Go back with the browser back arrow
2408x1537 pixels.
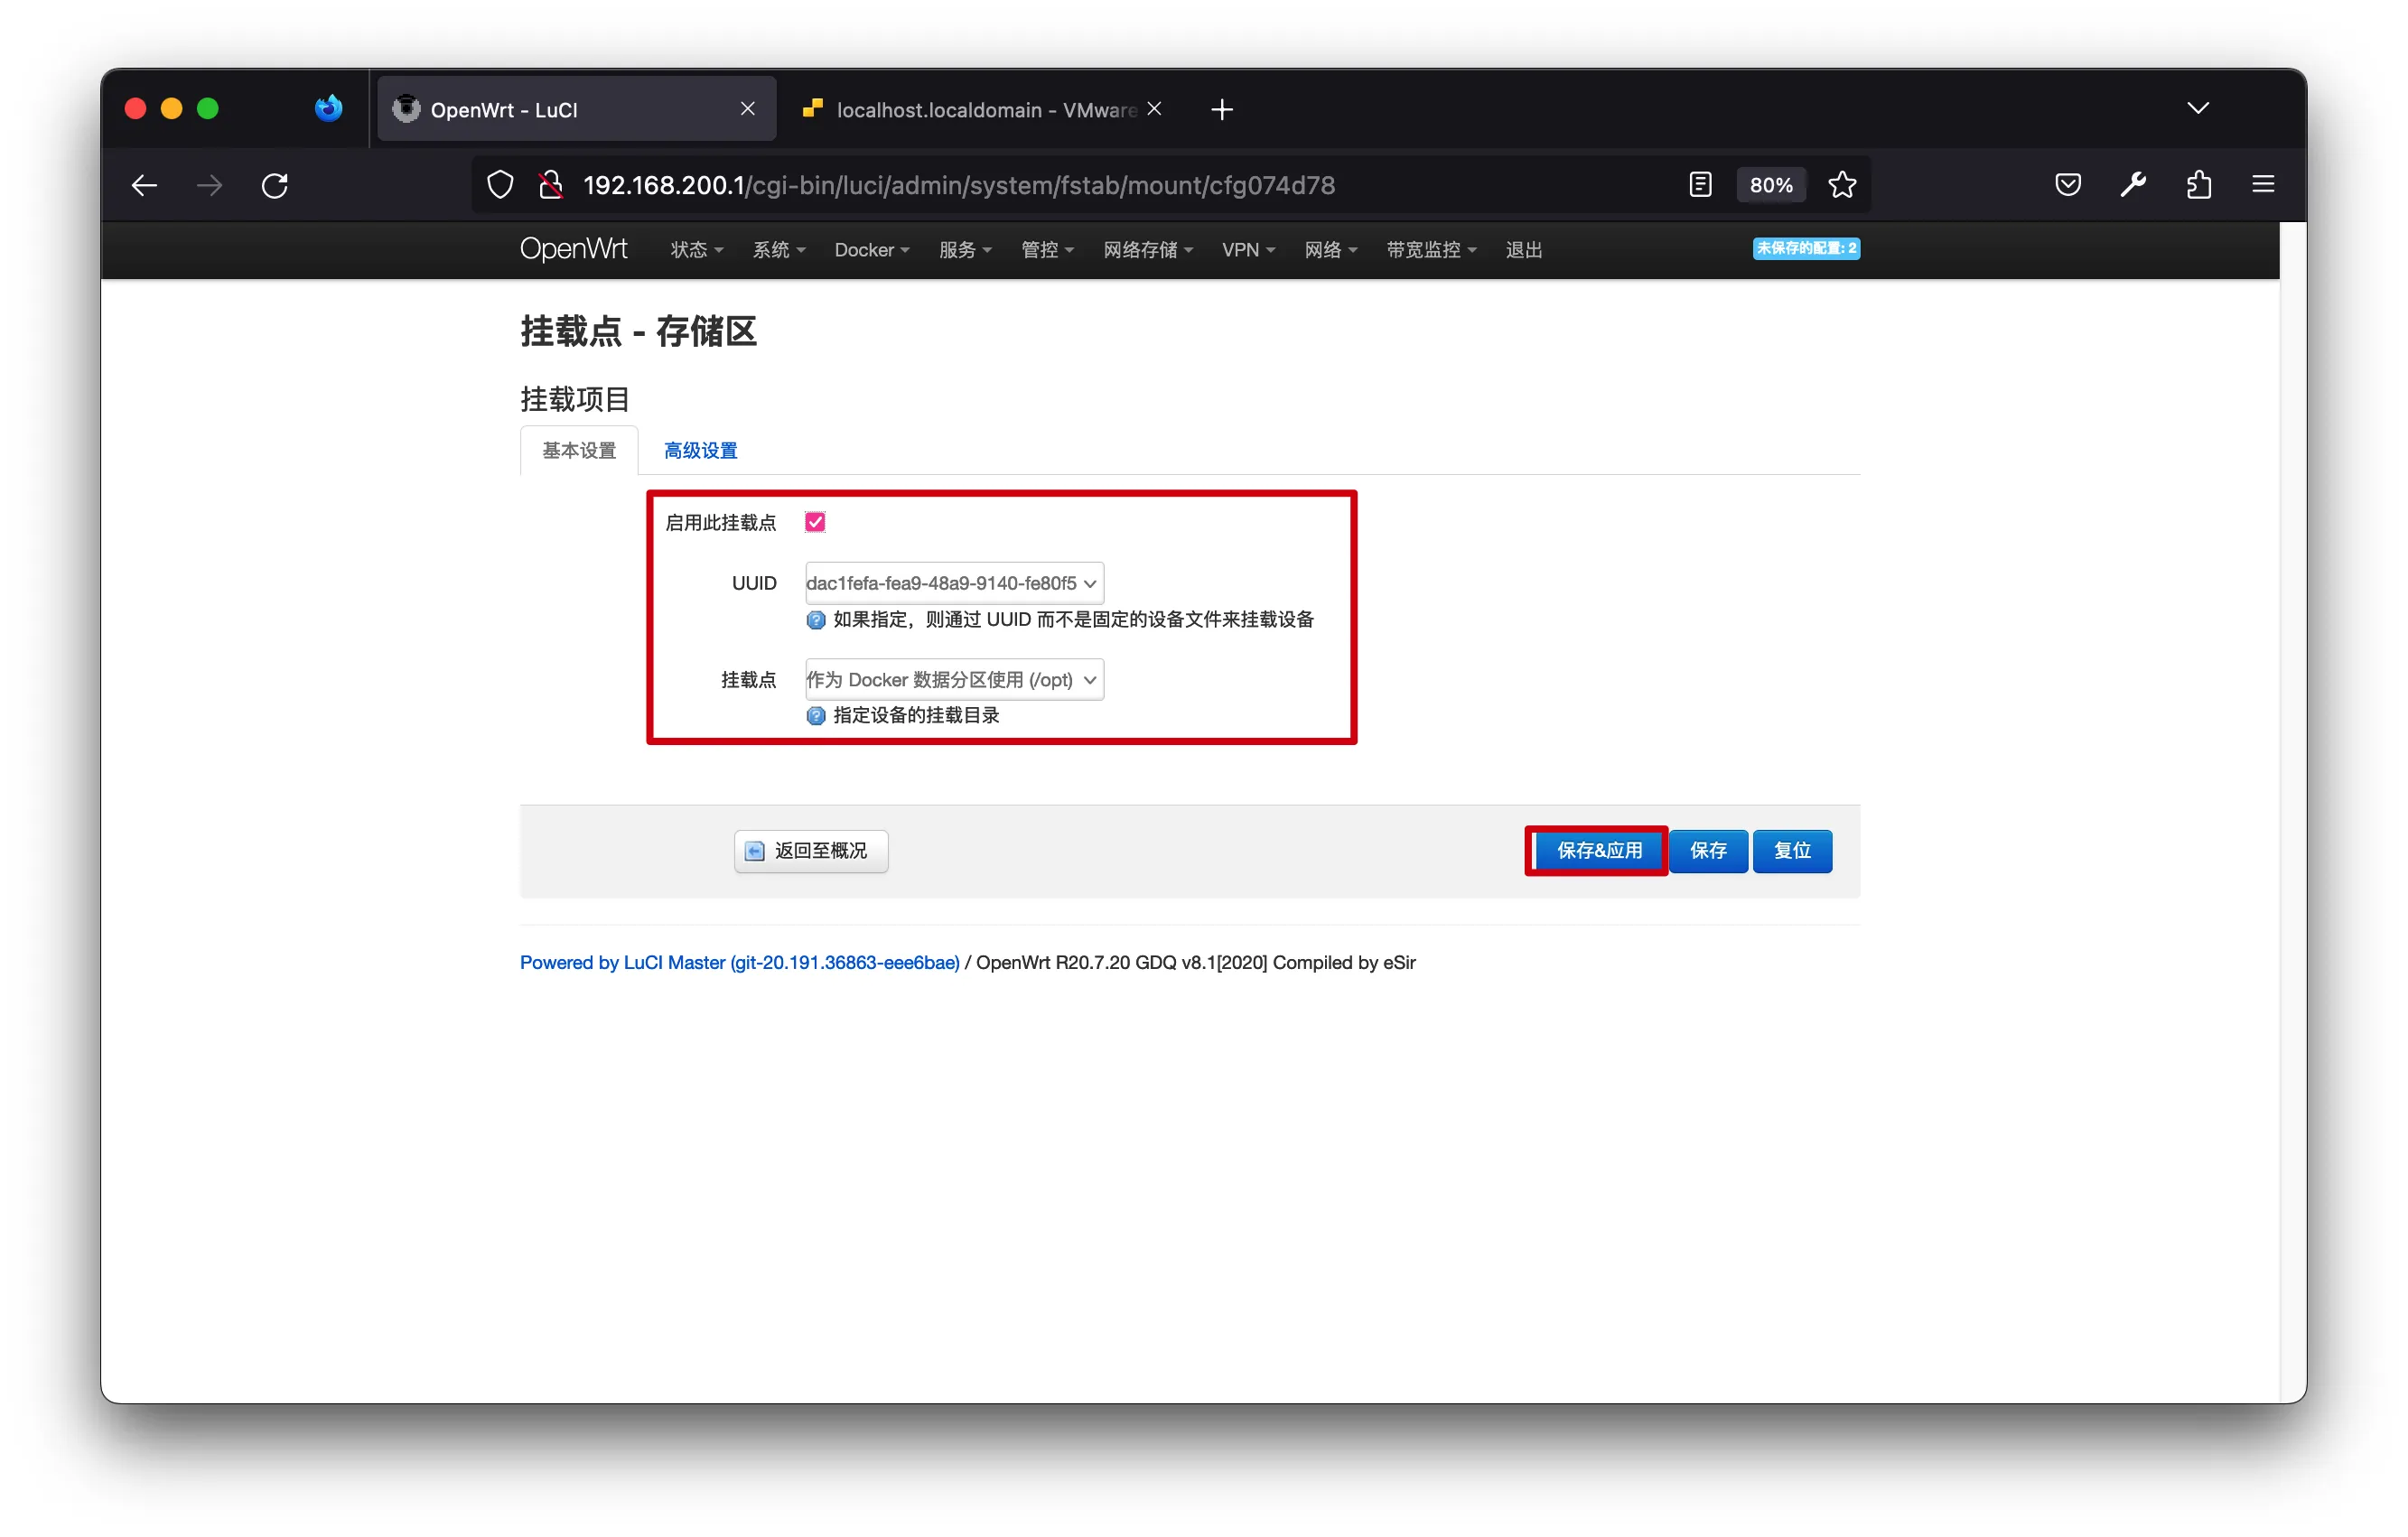(144, 185)
